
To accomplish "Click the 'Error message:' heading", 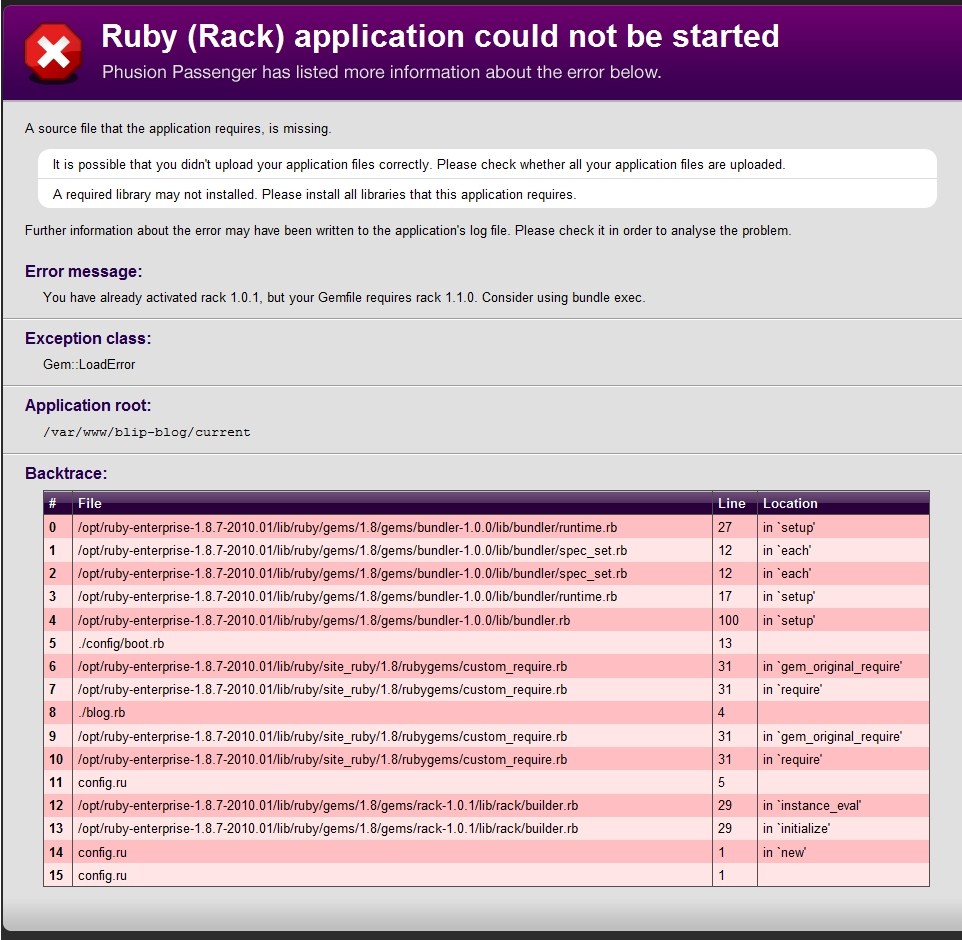I will 83,271.
